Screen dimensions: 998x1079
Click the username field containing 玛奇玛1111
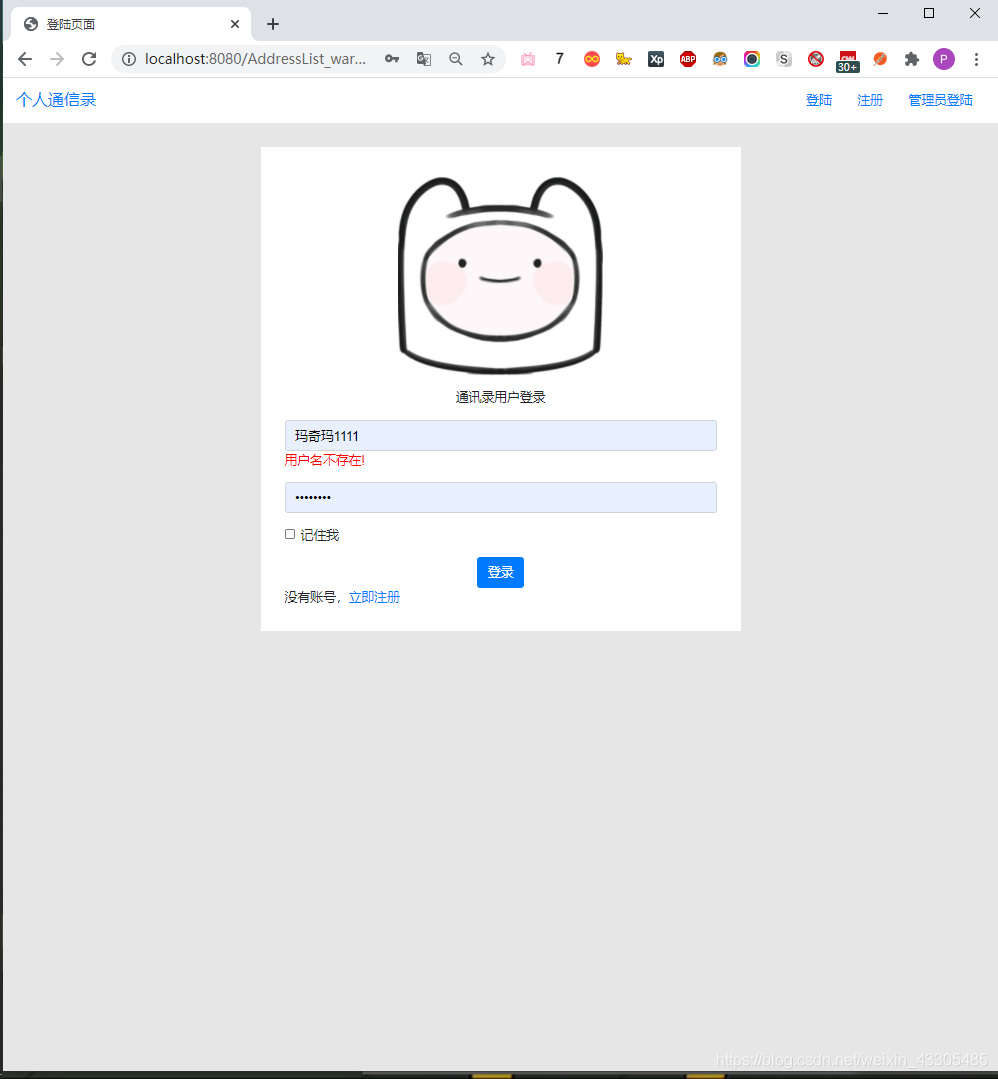point(500,436)
